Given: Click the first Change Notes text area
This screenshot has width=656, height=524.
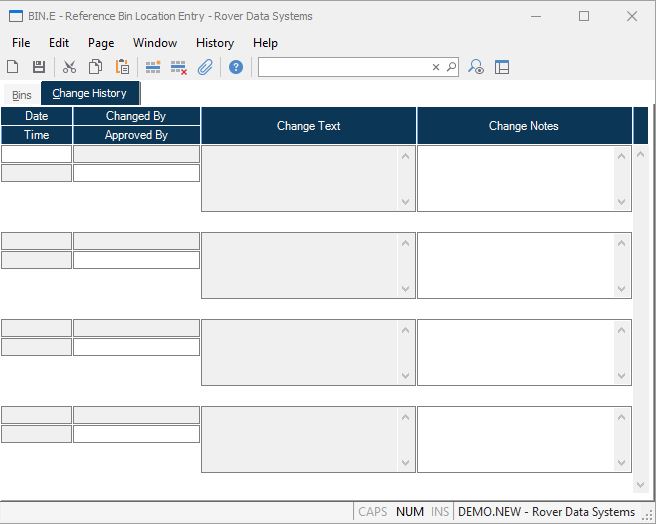Looking at the screenshot, I should pos(516,178).
